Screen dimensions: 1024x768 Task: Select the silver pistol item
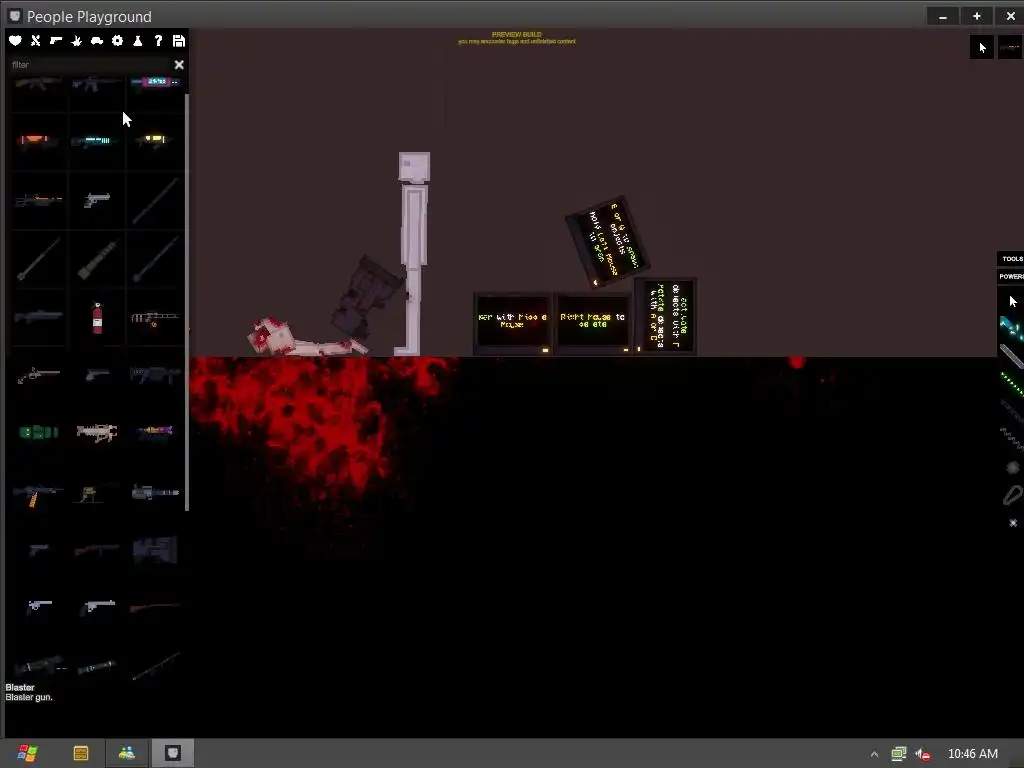click(97, 199)
